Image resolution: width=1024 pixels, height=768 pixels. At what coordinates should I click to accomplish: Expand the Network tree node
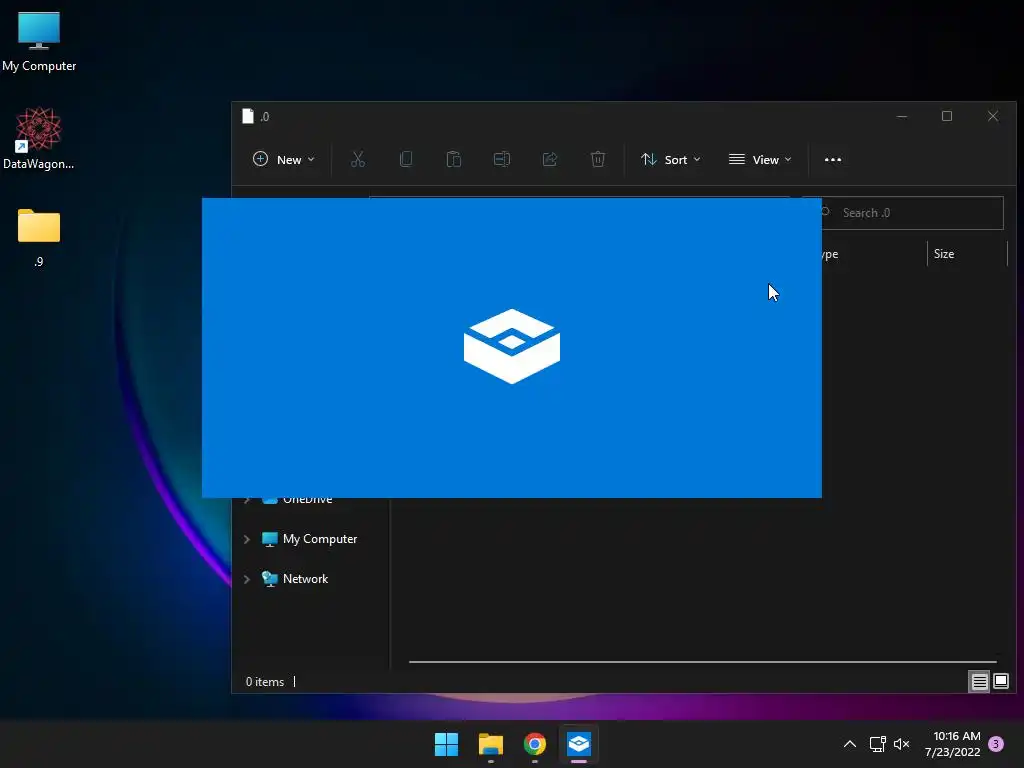247,579
